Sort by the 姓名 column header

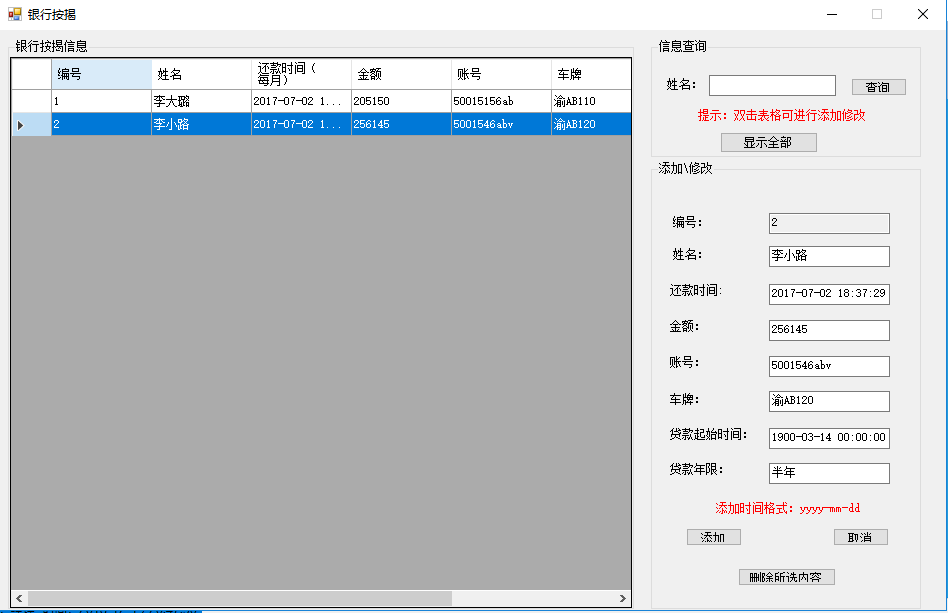tap(201, 74)
